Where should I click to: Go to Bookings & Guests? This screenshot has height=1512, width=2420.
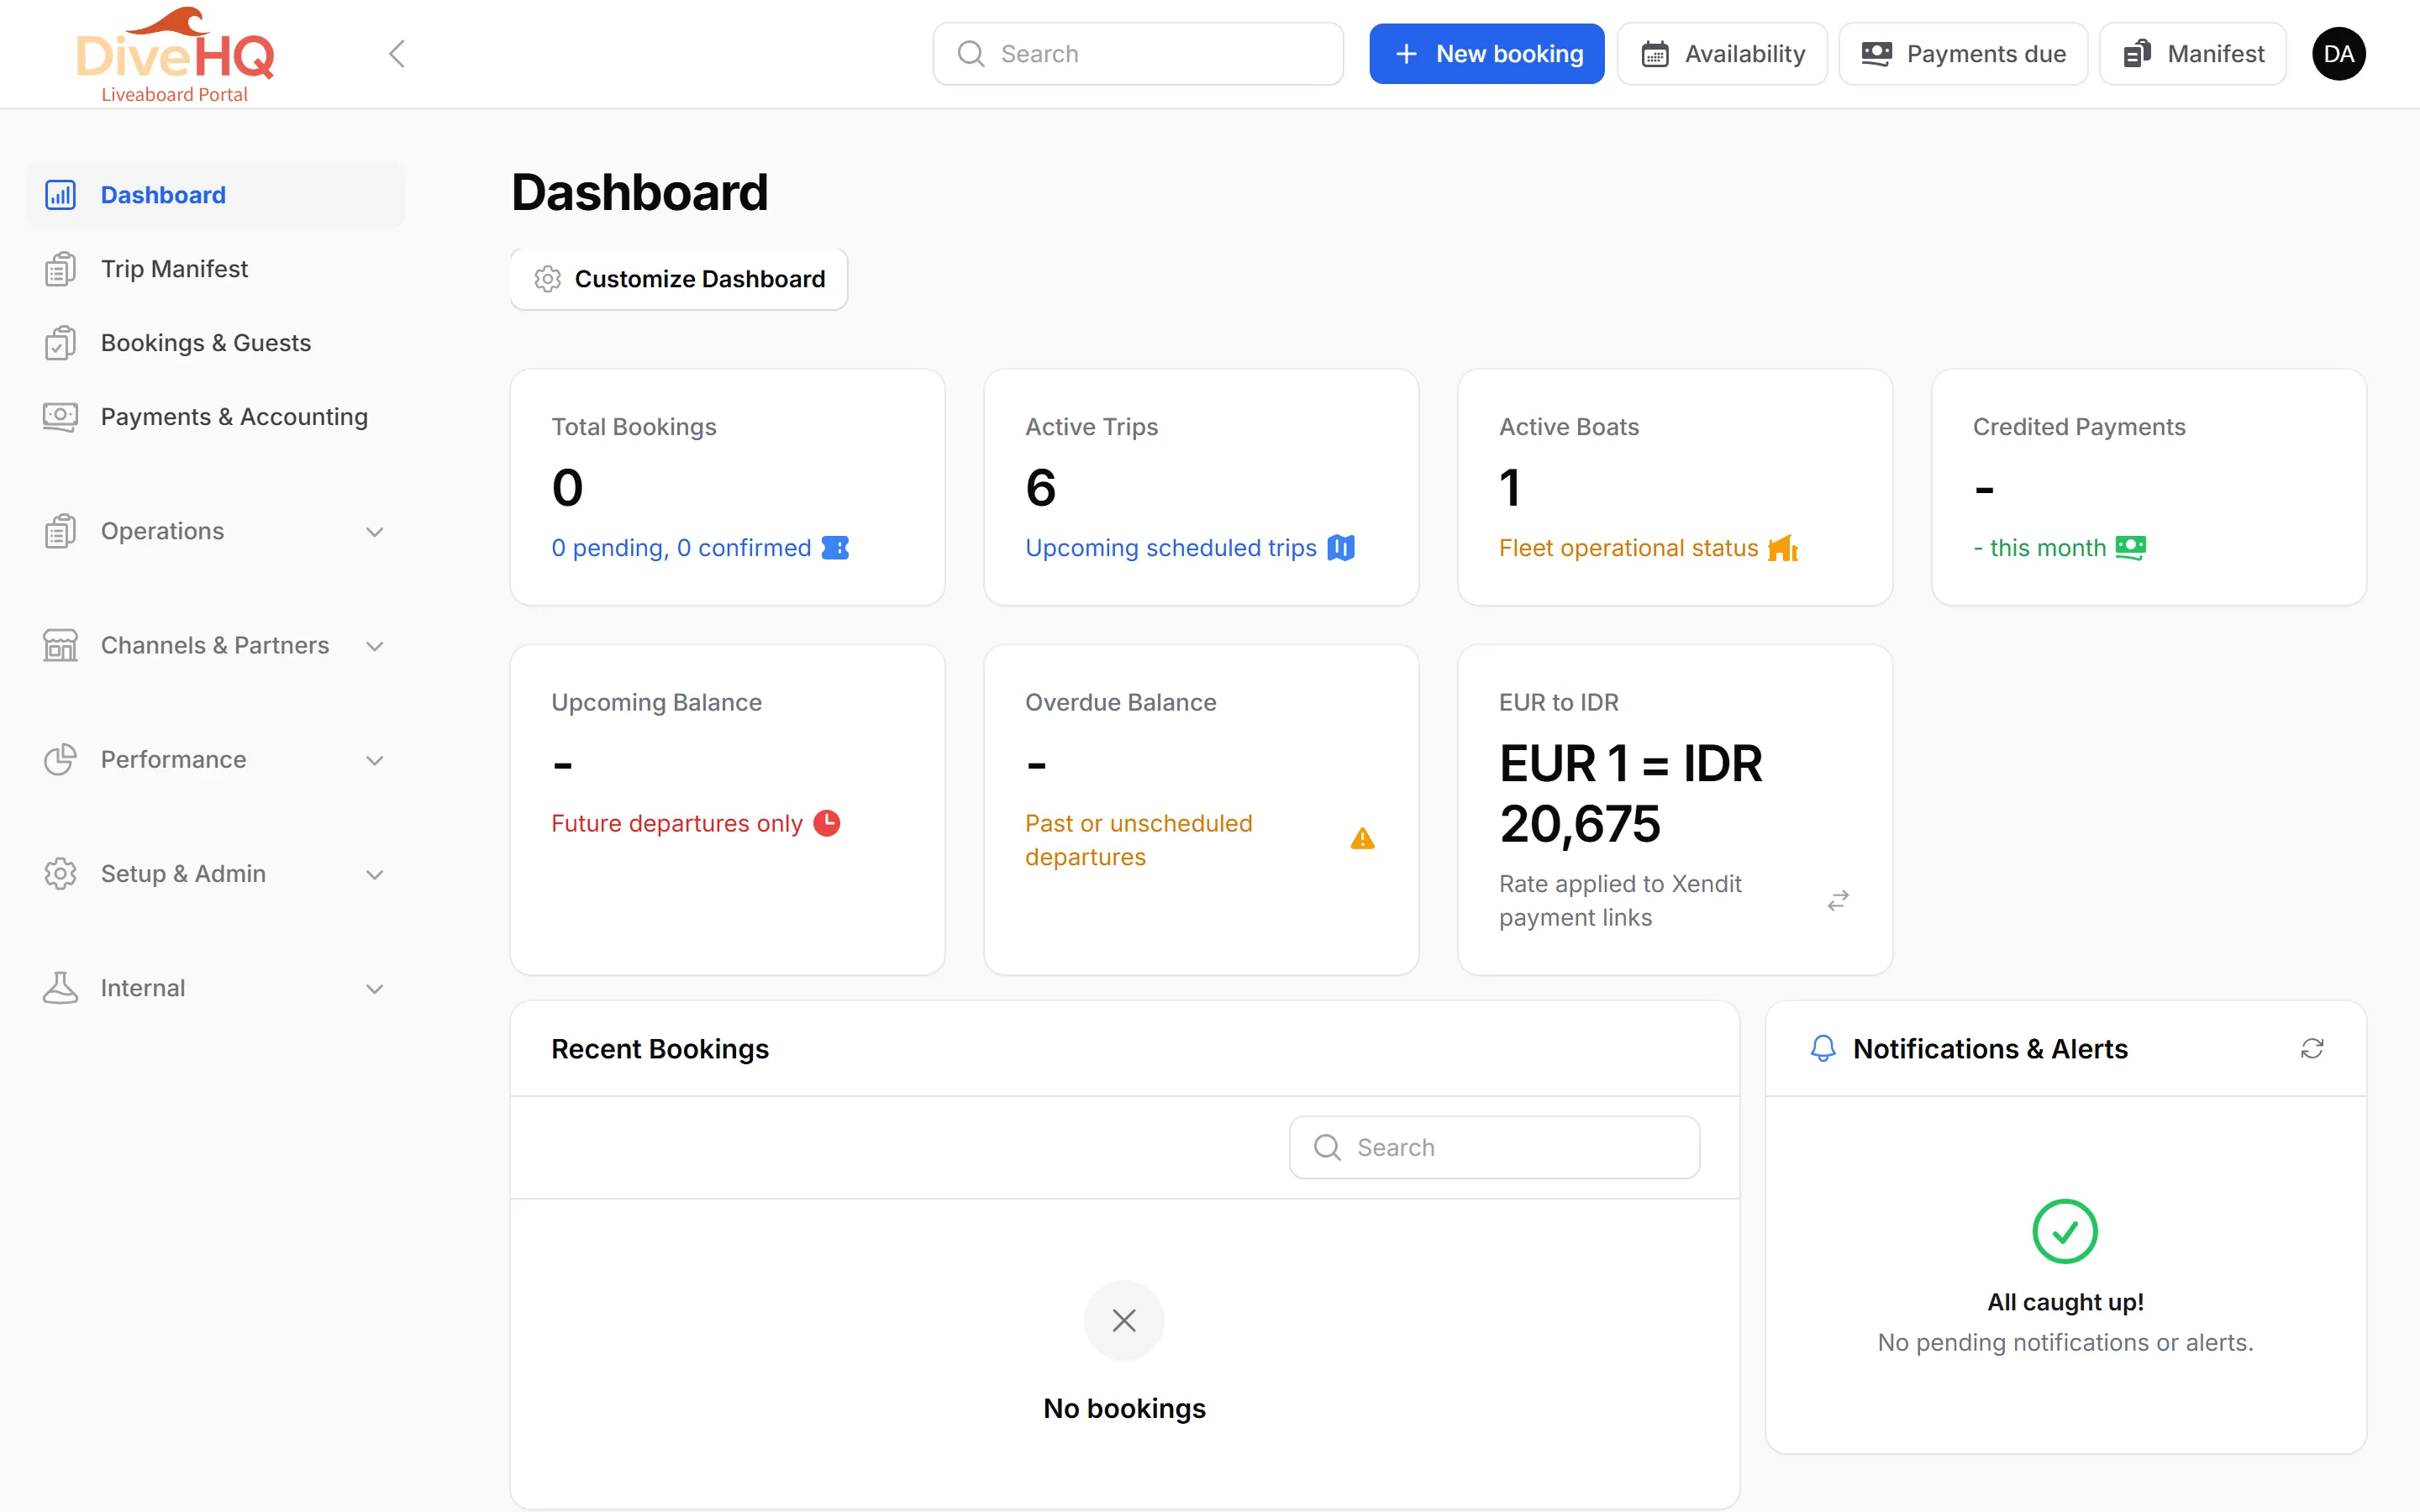(x=215, y=343)
